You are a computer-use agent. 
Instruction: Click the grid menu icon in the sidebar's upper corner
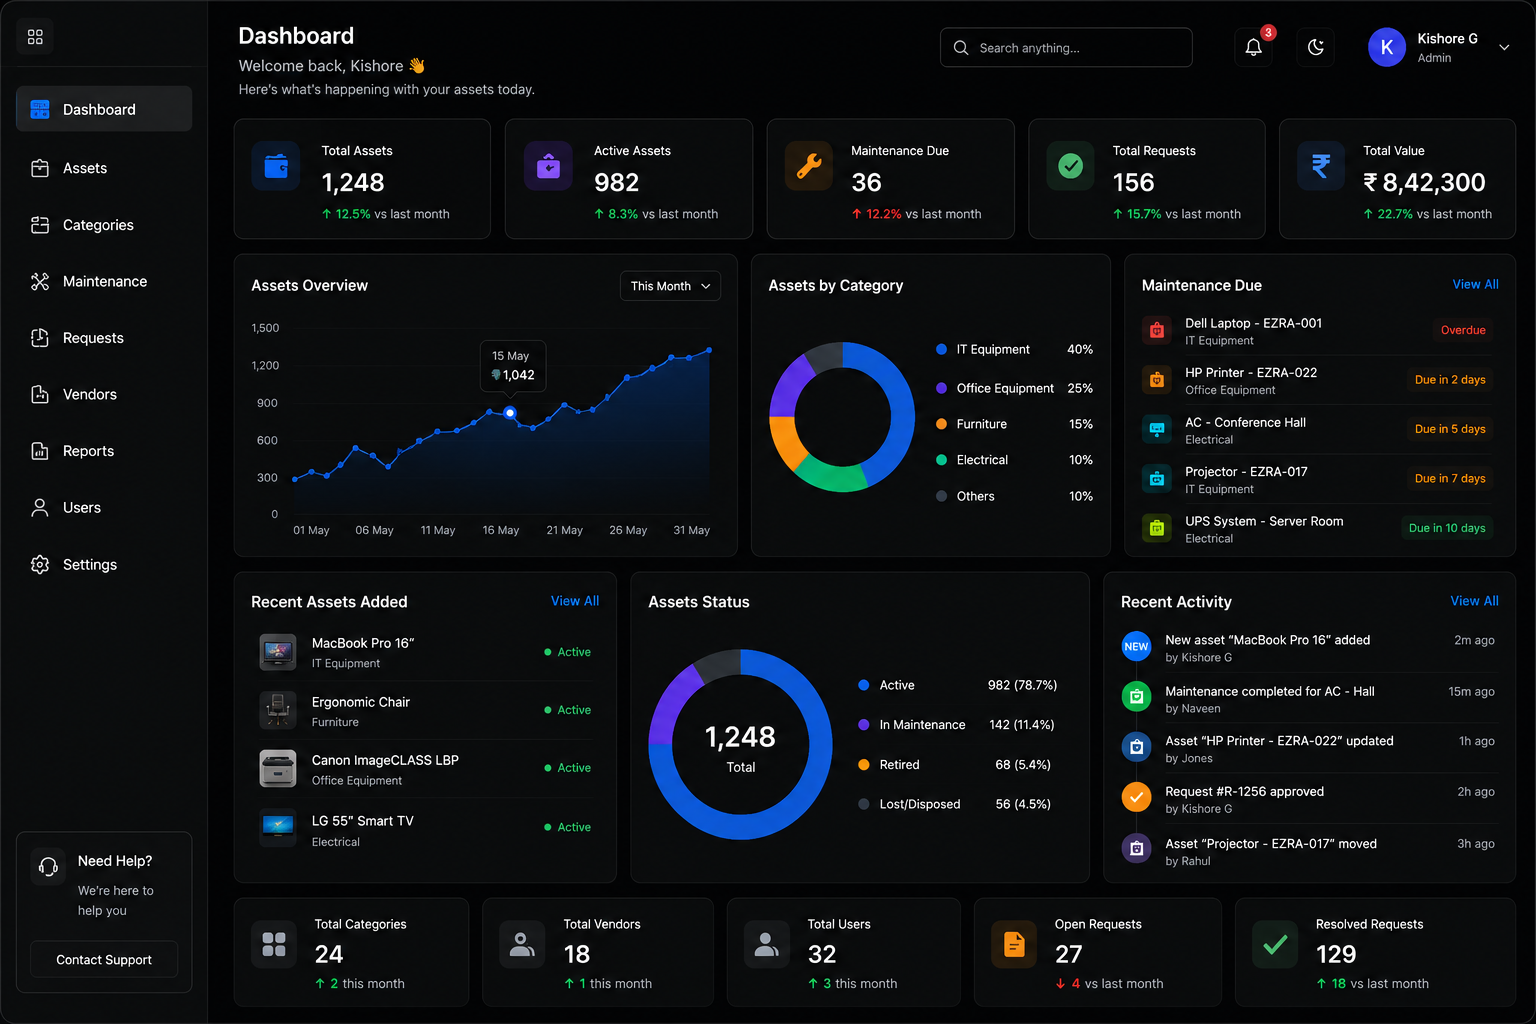tap(35, 37)
